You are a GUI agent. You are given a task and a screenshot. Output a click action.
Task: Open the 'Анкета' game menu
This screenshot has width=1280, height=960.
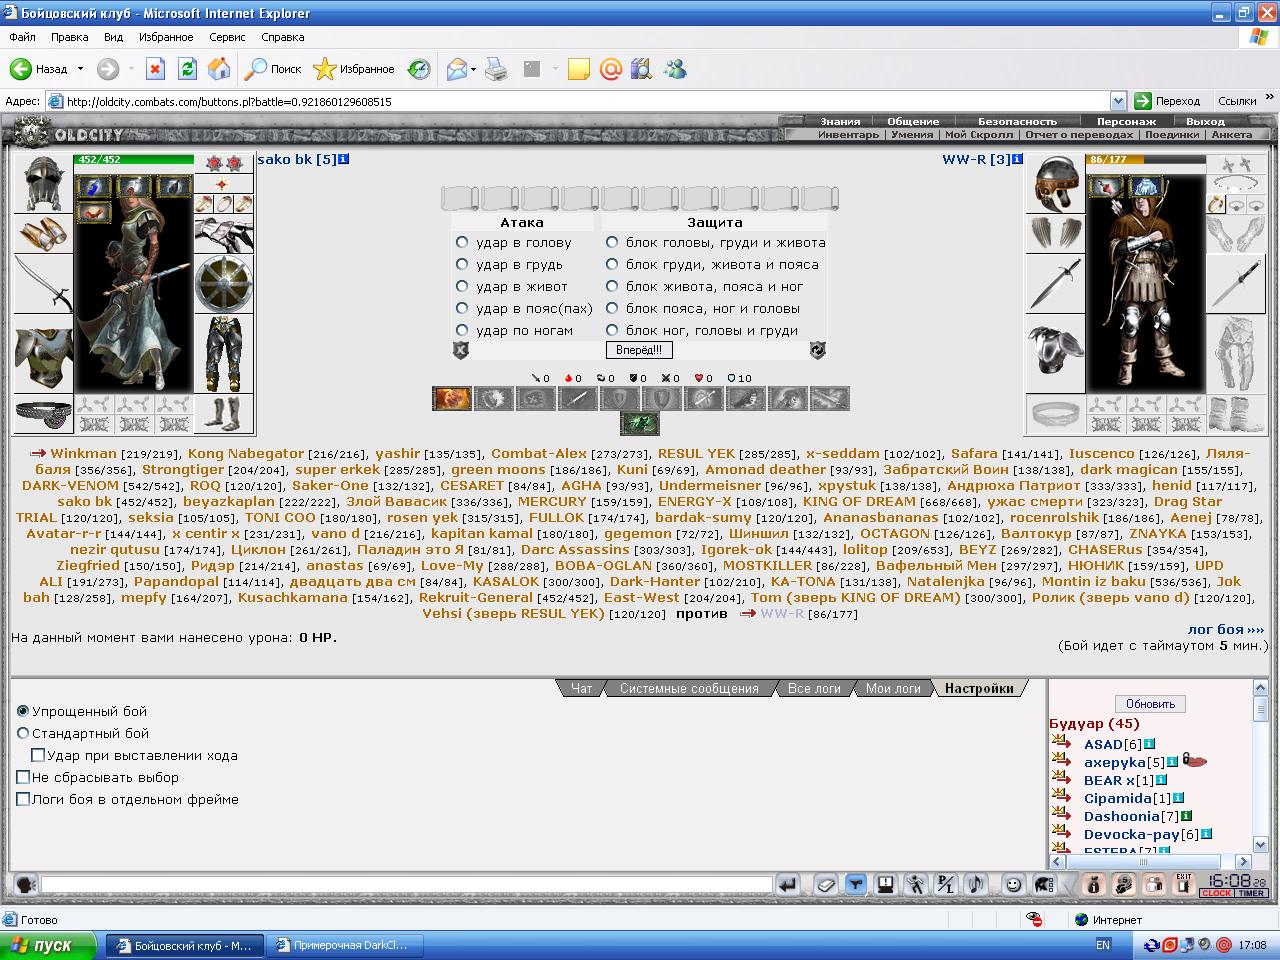tap(1231, 134)
